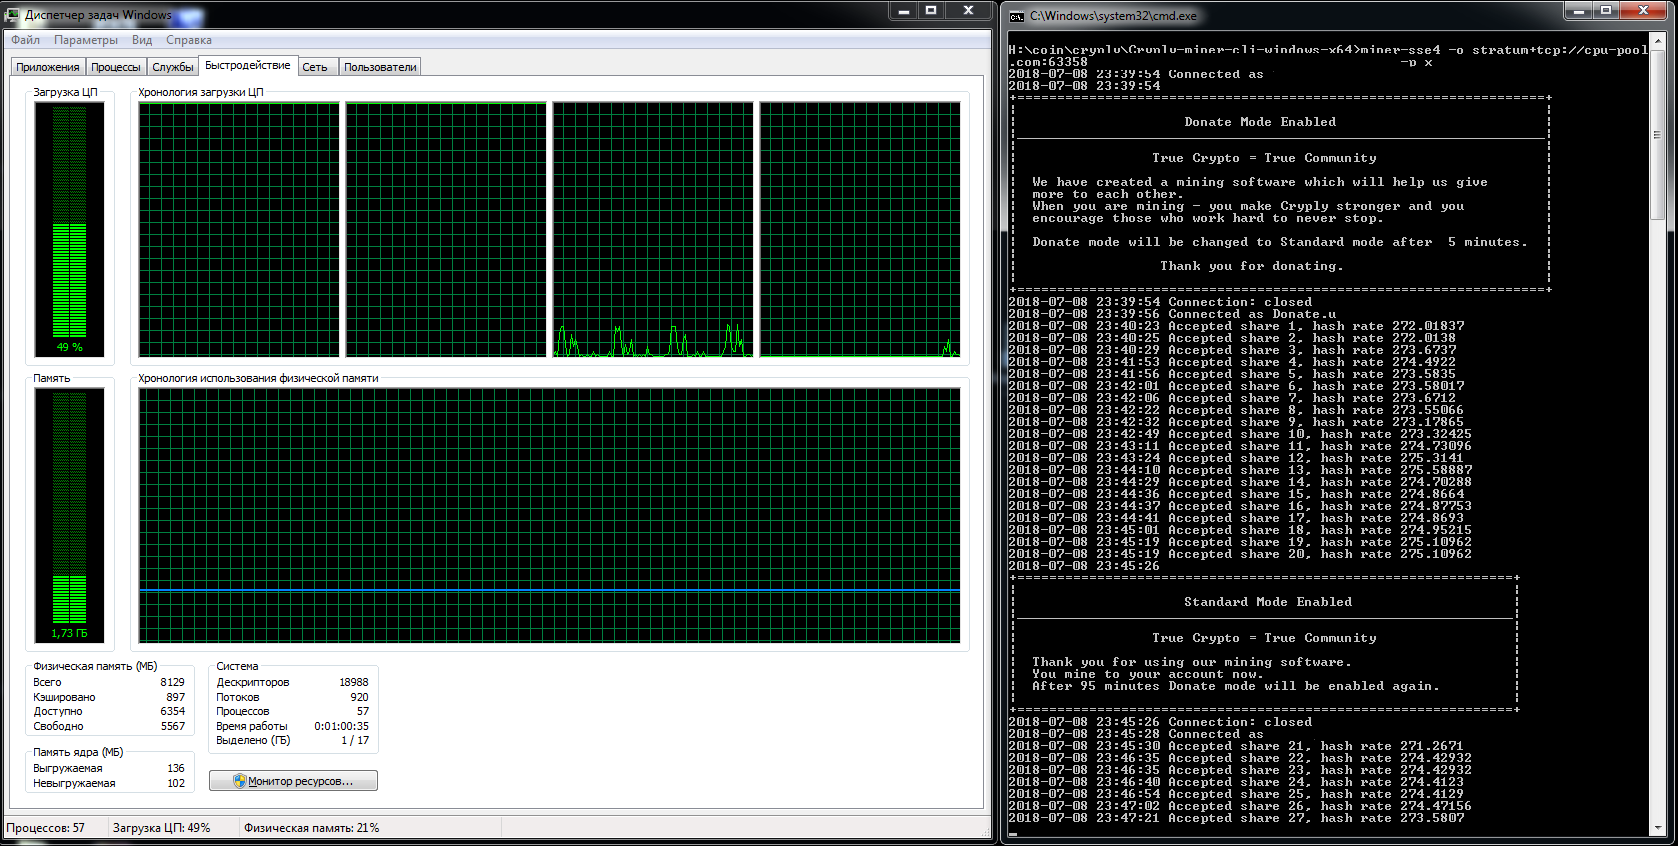Viewport: 1678px width, 846px height.
Task: Close the Task Manager window
Action: (968, 11)
